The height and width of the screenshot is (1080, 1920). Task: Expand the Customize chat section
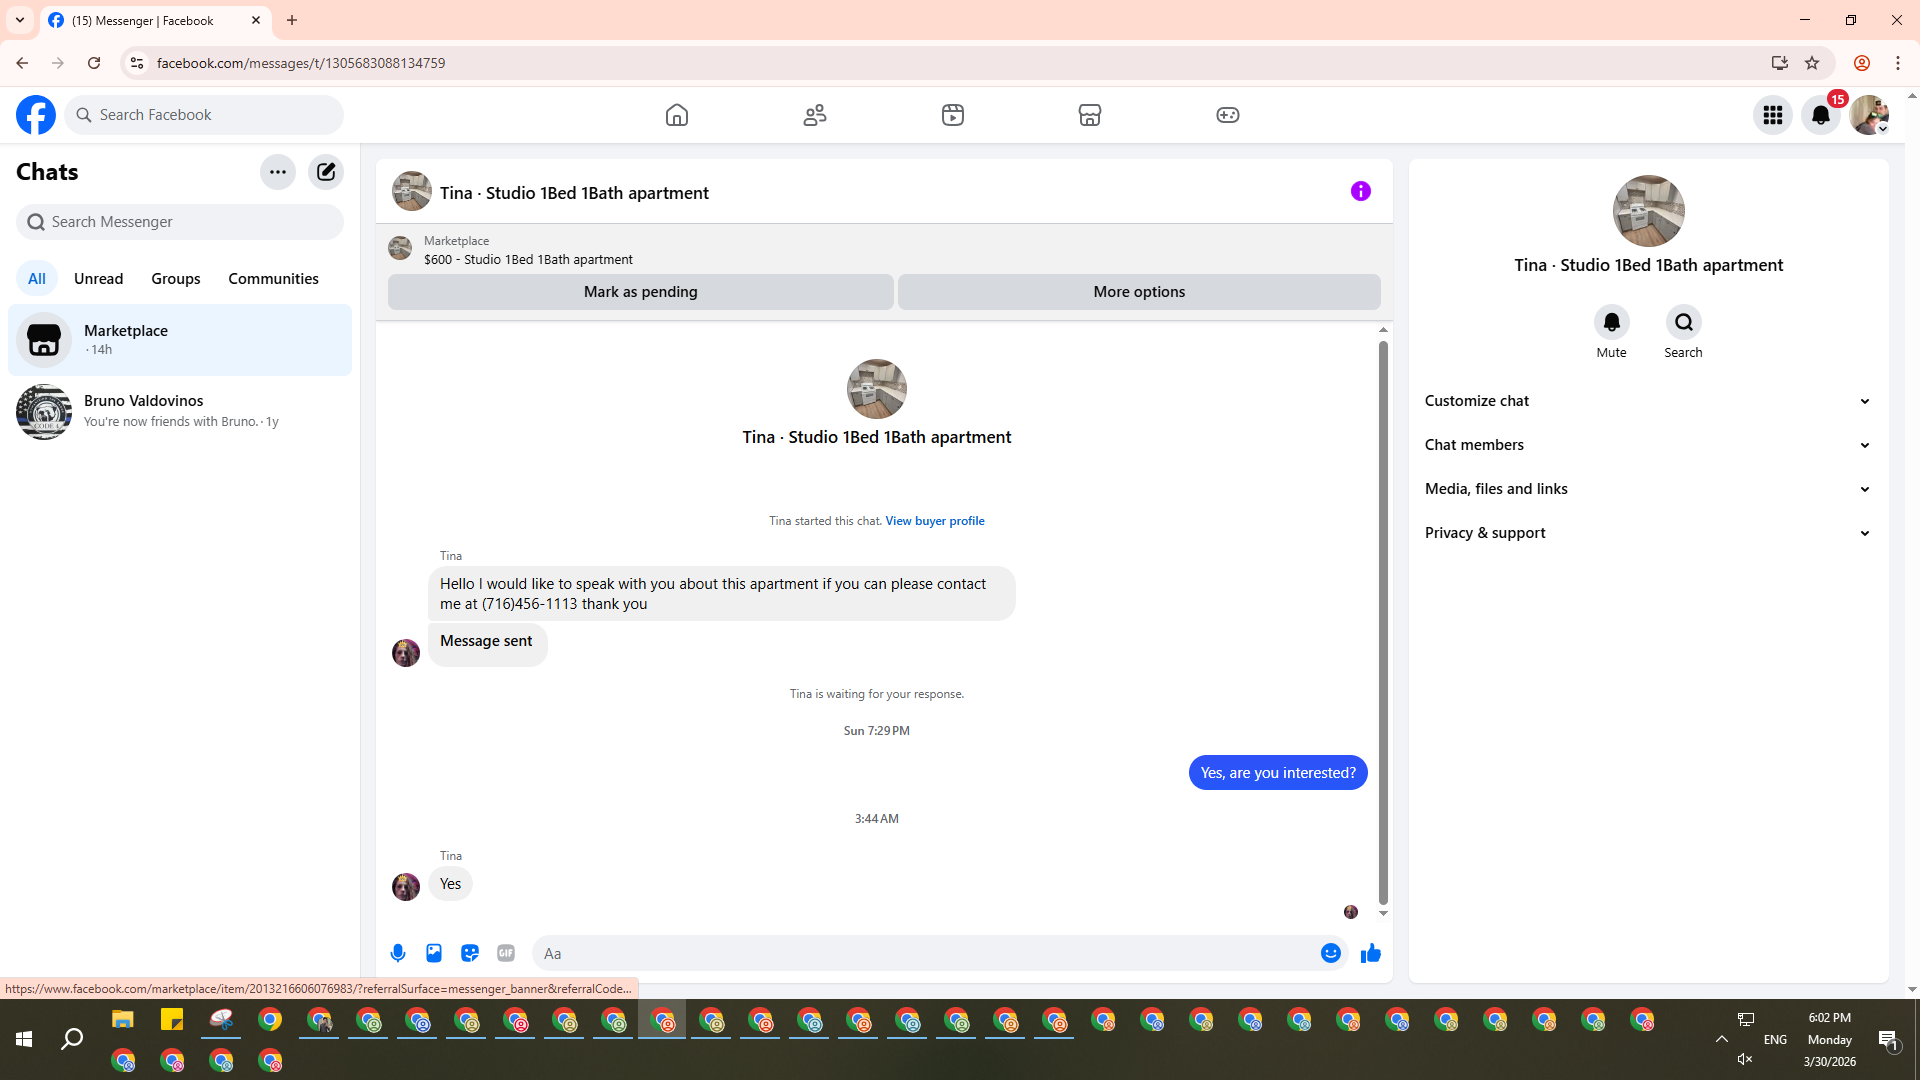point(1648,401)
